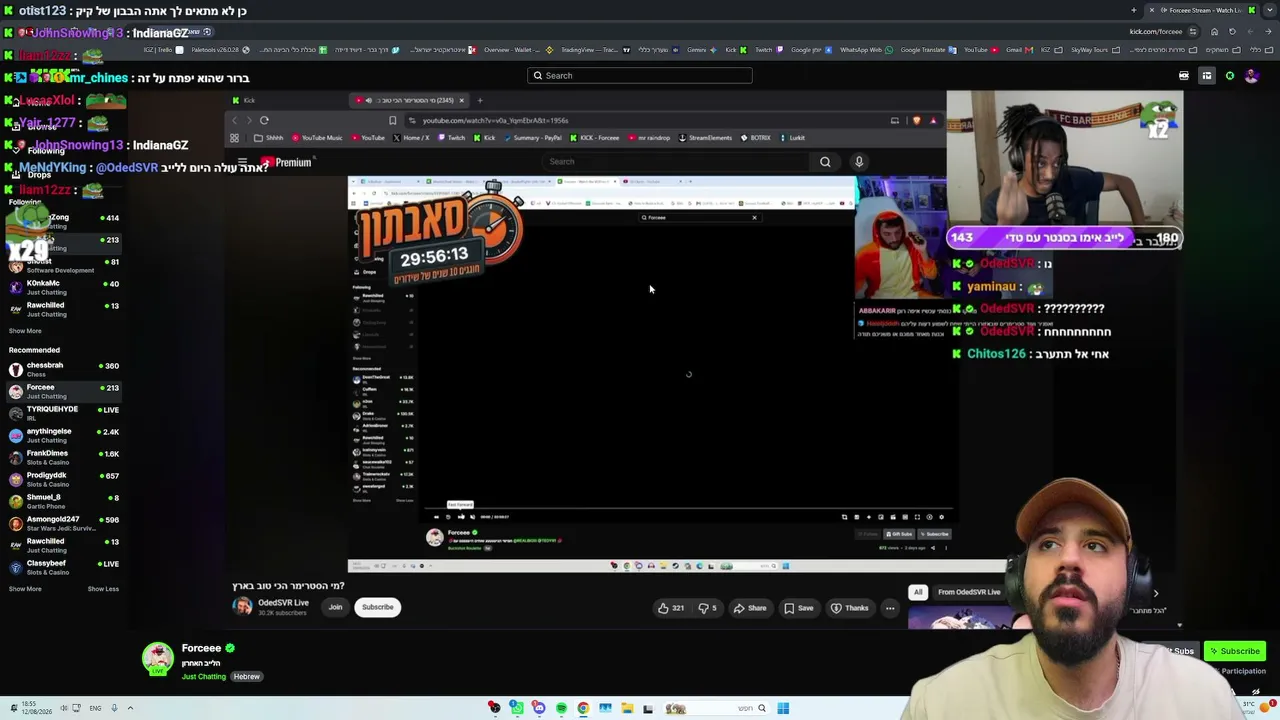Subscribe to OdedSVR Live on YouTube
The height and width of the screenshot is (720, 1280).
pos(378,607)
